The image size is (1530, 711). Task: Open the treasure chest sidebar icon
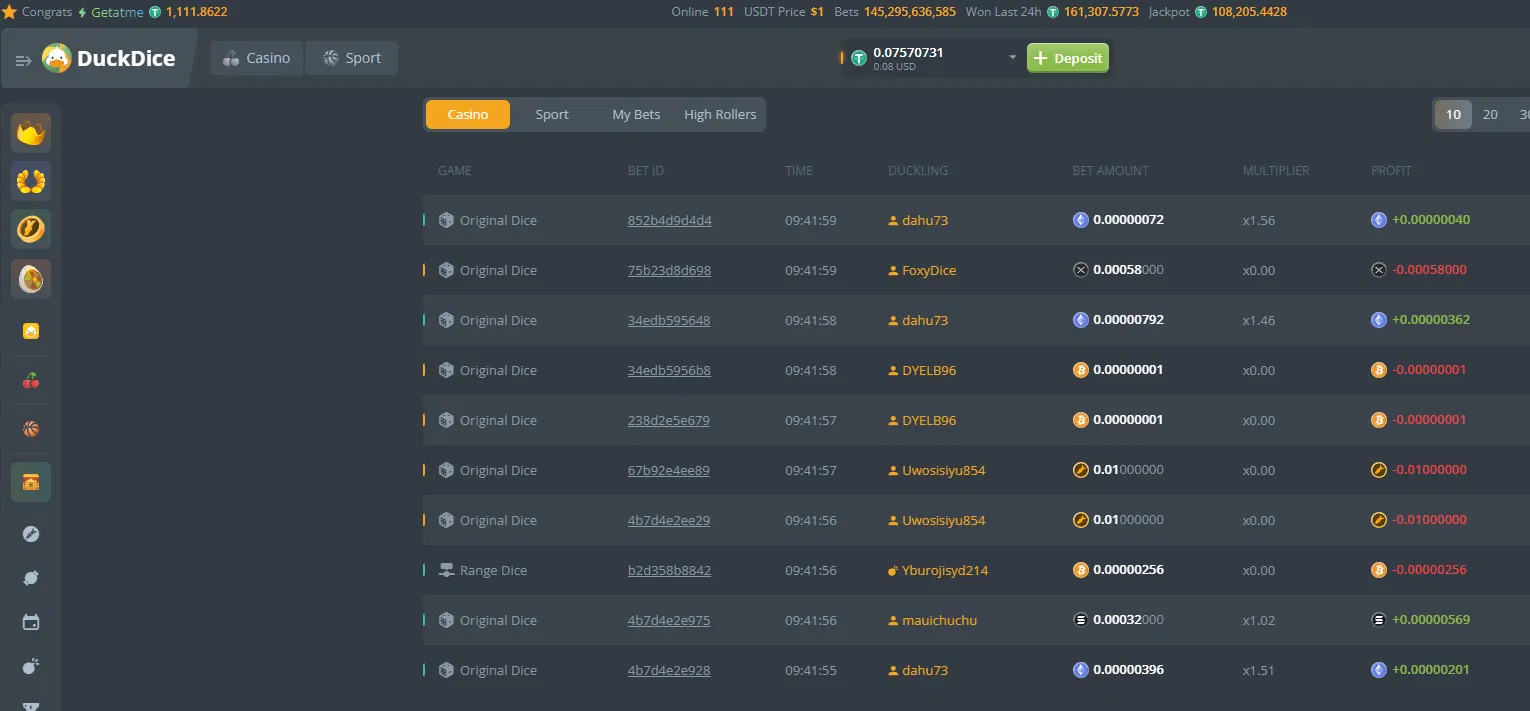31,482
